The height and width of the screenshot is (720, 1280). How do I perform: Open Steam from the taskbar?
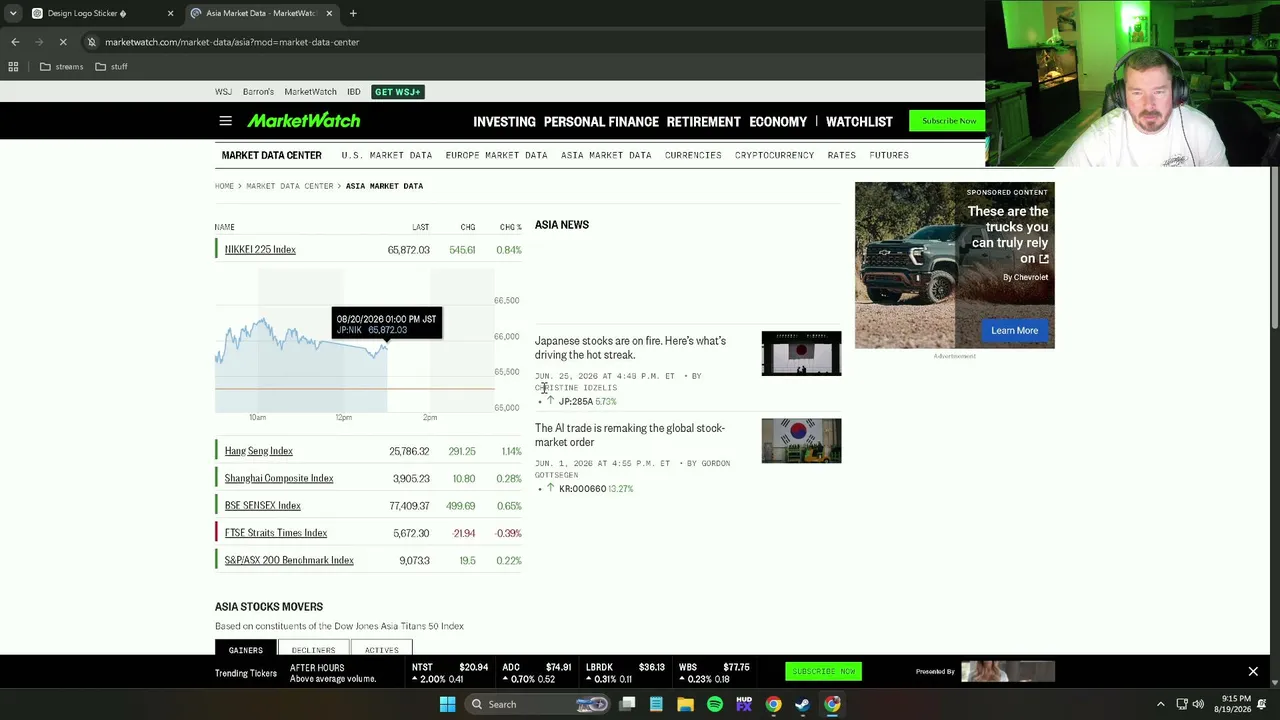pyautogui.click(x=803, y=704)
